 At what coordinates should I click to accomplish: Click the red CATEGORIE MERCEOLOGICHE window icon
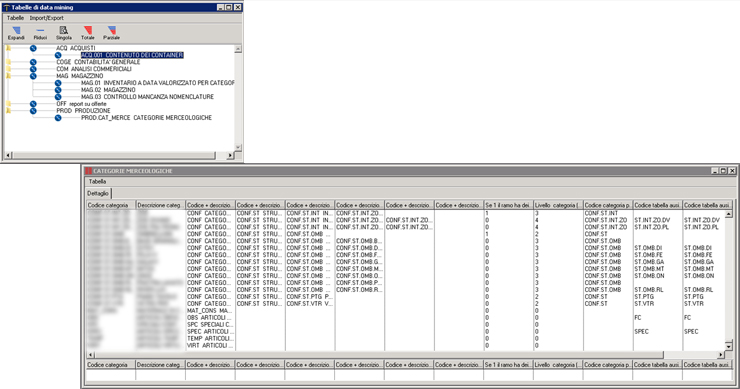click(x=88, y=171)
